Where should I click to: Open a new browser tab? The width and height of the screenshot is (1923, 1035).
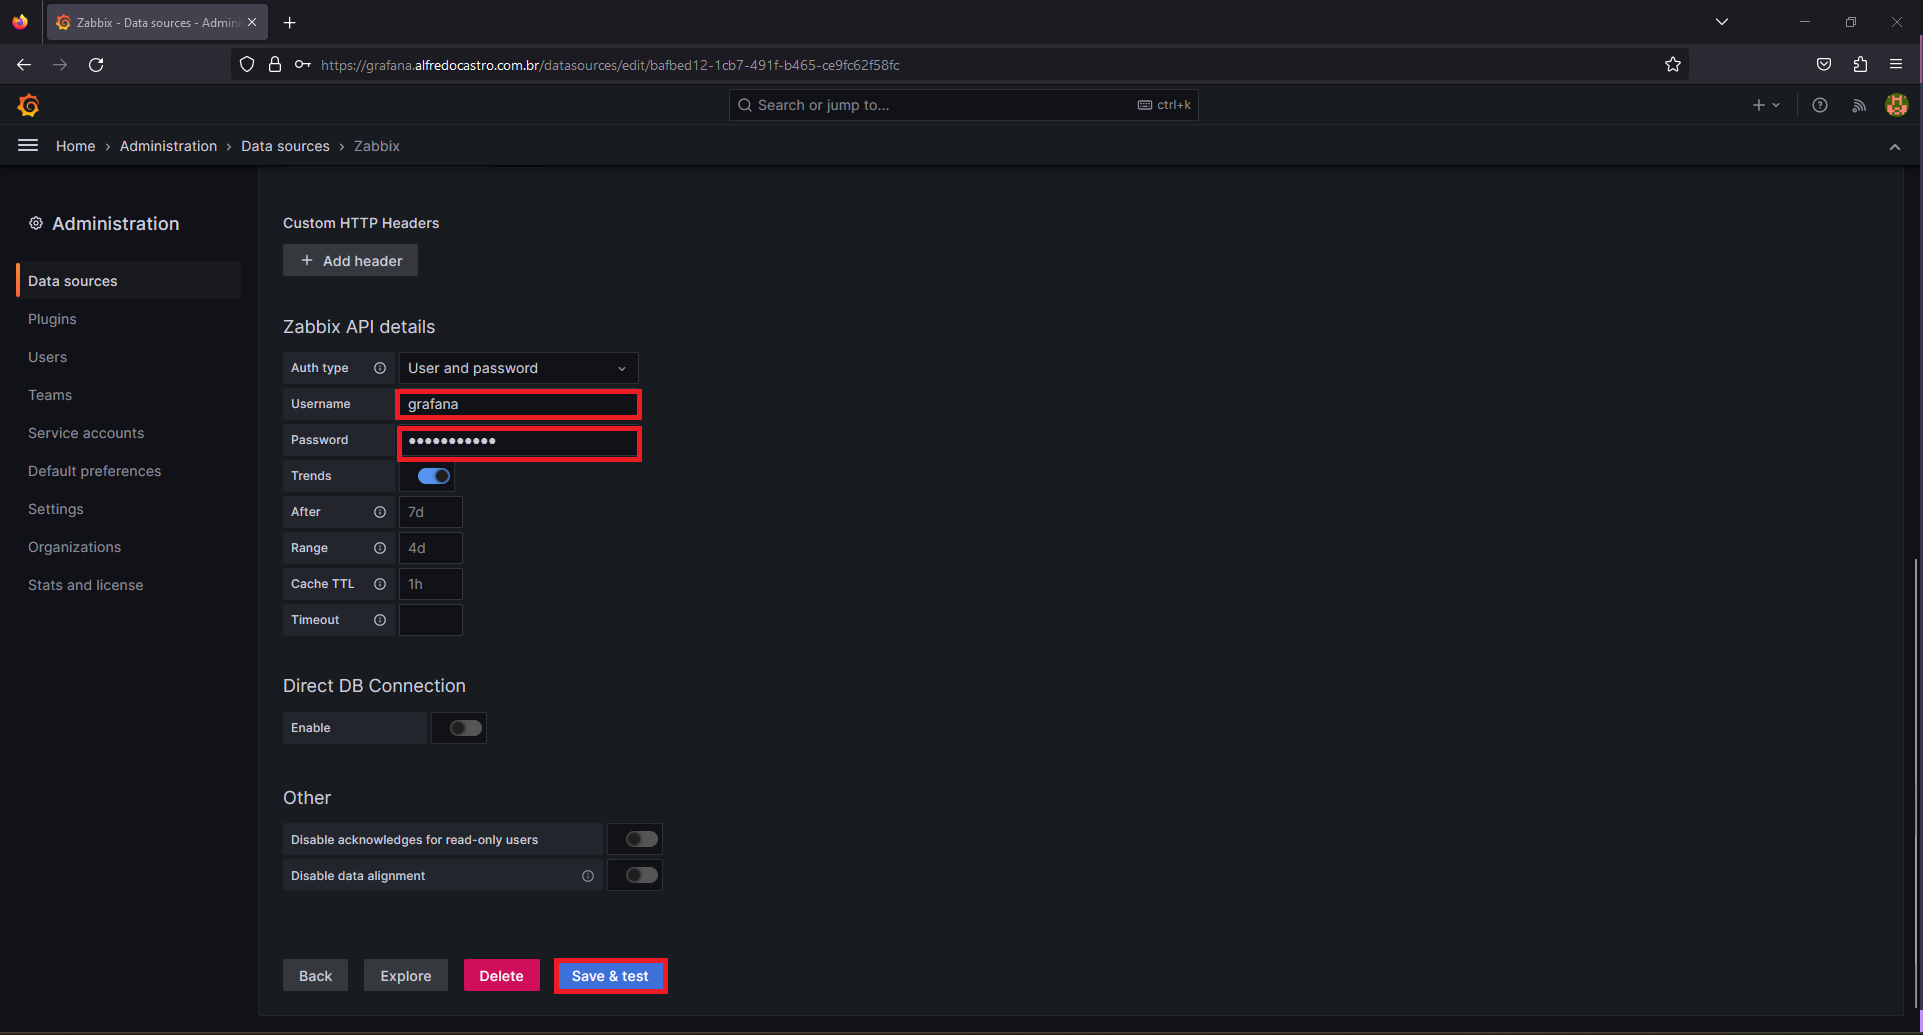[290, 22]
